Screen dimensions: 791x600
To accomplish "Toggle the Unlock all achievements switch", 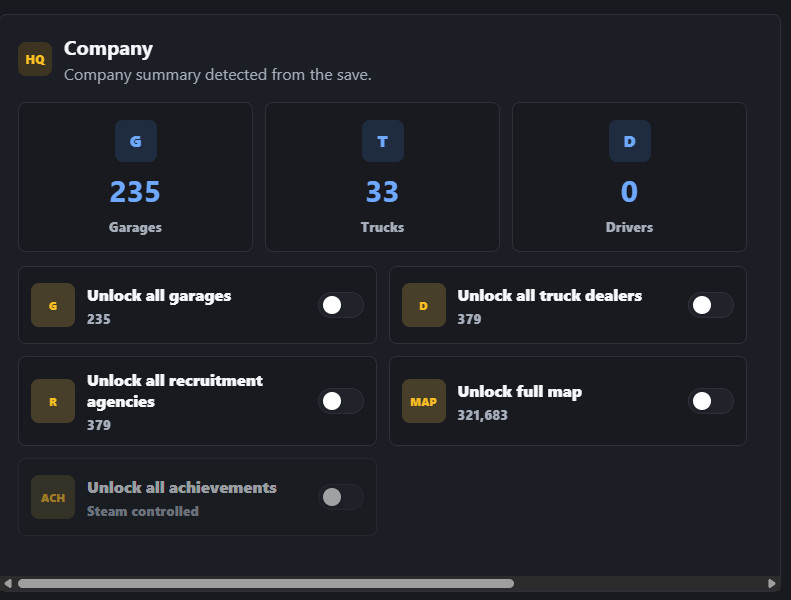I will pos(341,497).
